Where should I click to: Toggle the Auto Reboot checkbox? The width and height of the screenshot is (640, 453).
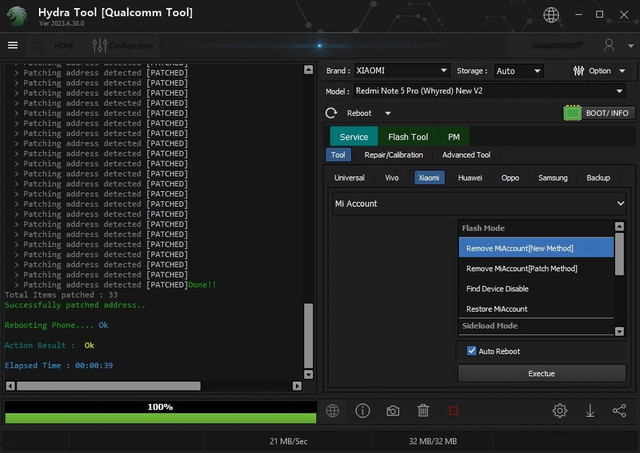(471, 351)
